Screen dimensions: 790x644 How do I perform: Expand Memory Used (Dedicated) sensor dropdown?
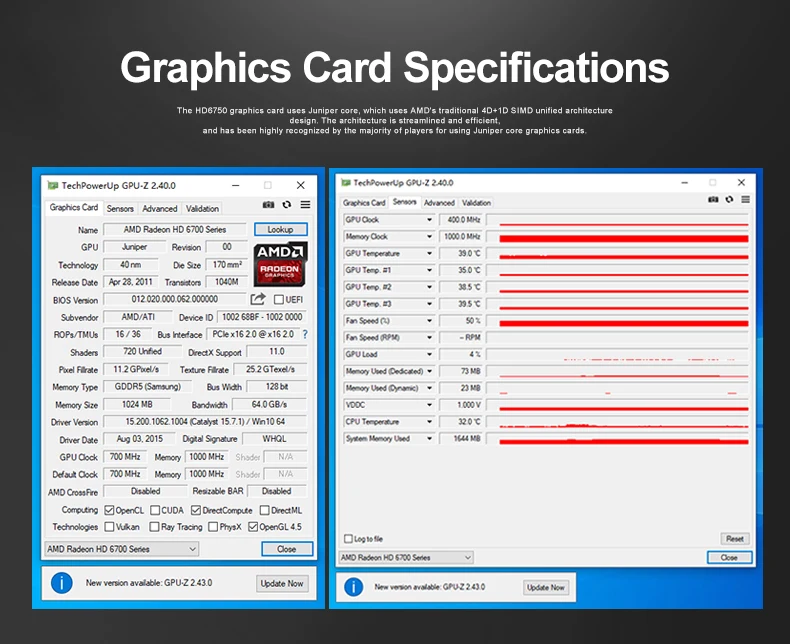coord(429,371)
